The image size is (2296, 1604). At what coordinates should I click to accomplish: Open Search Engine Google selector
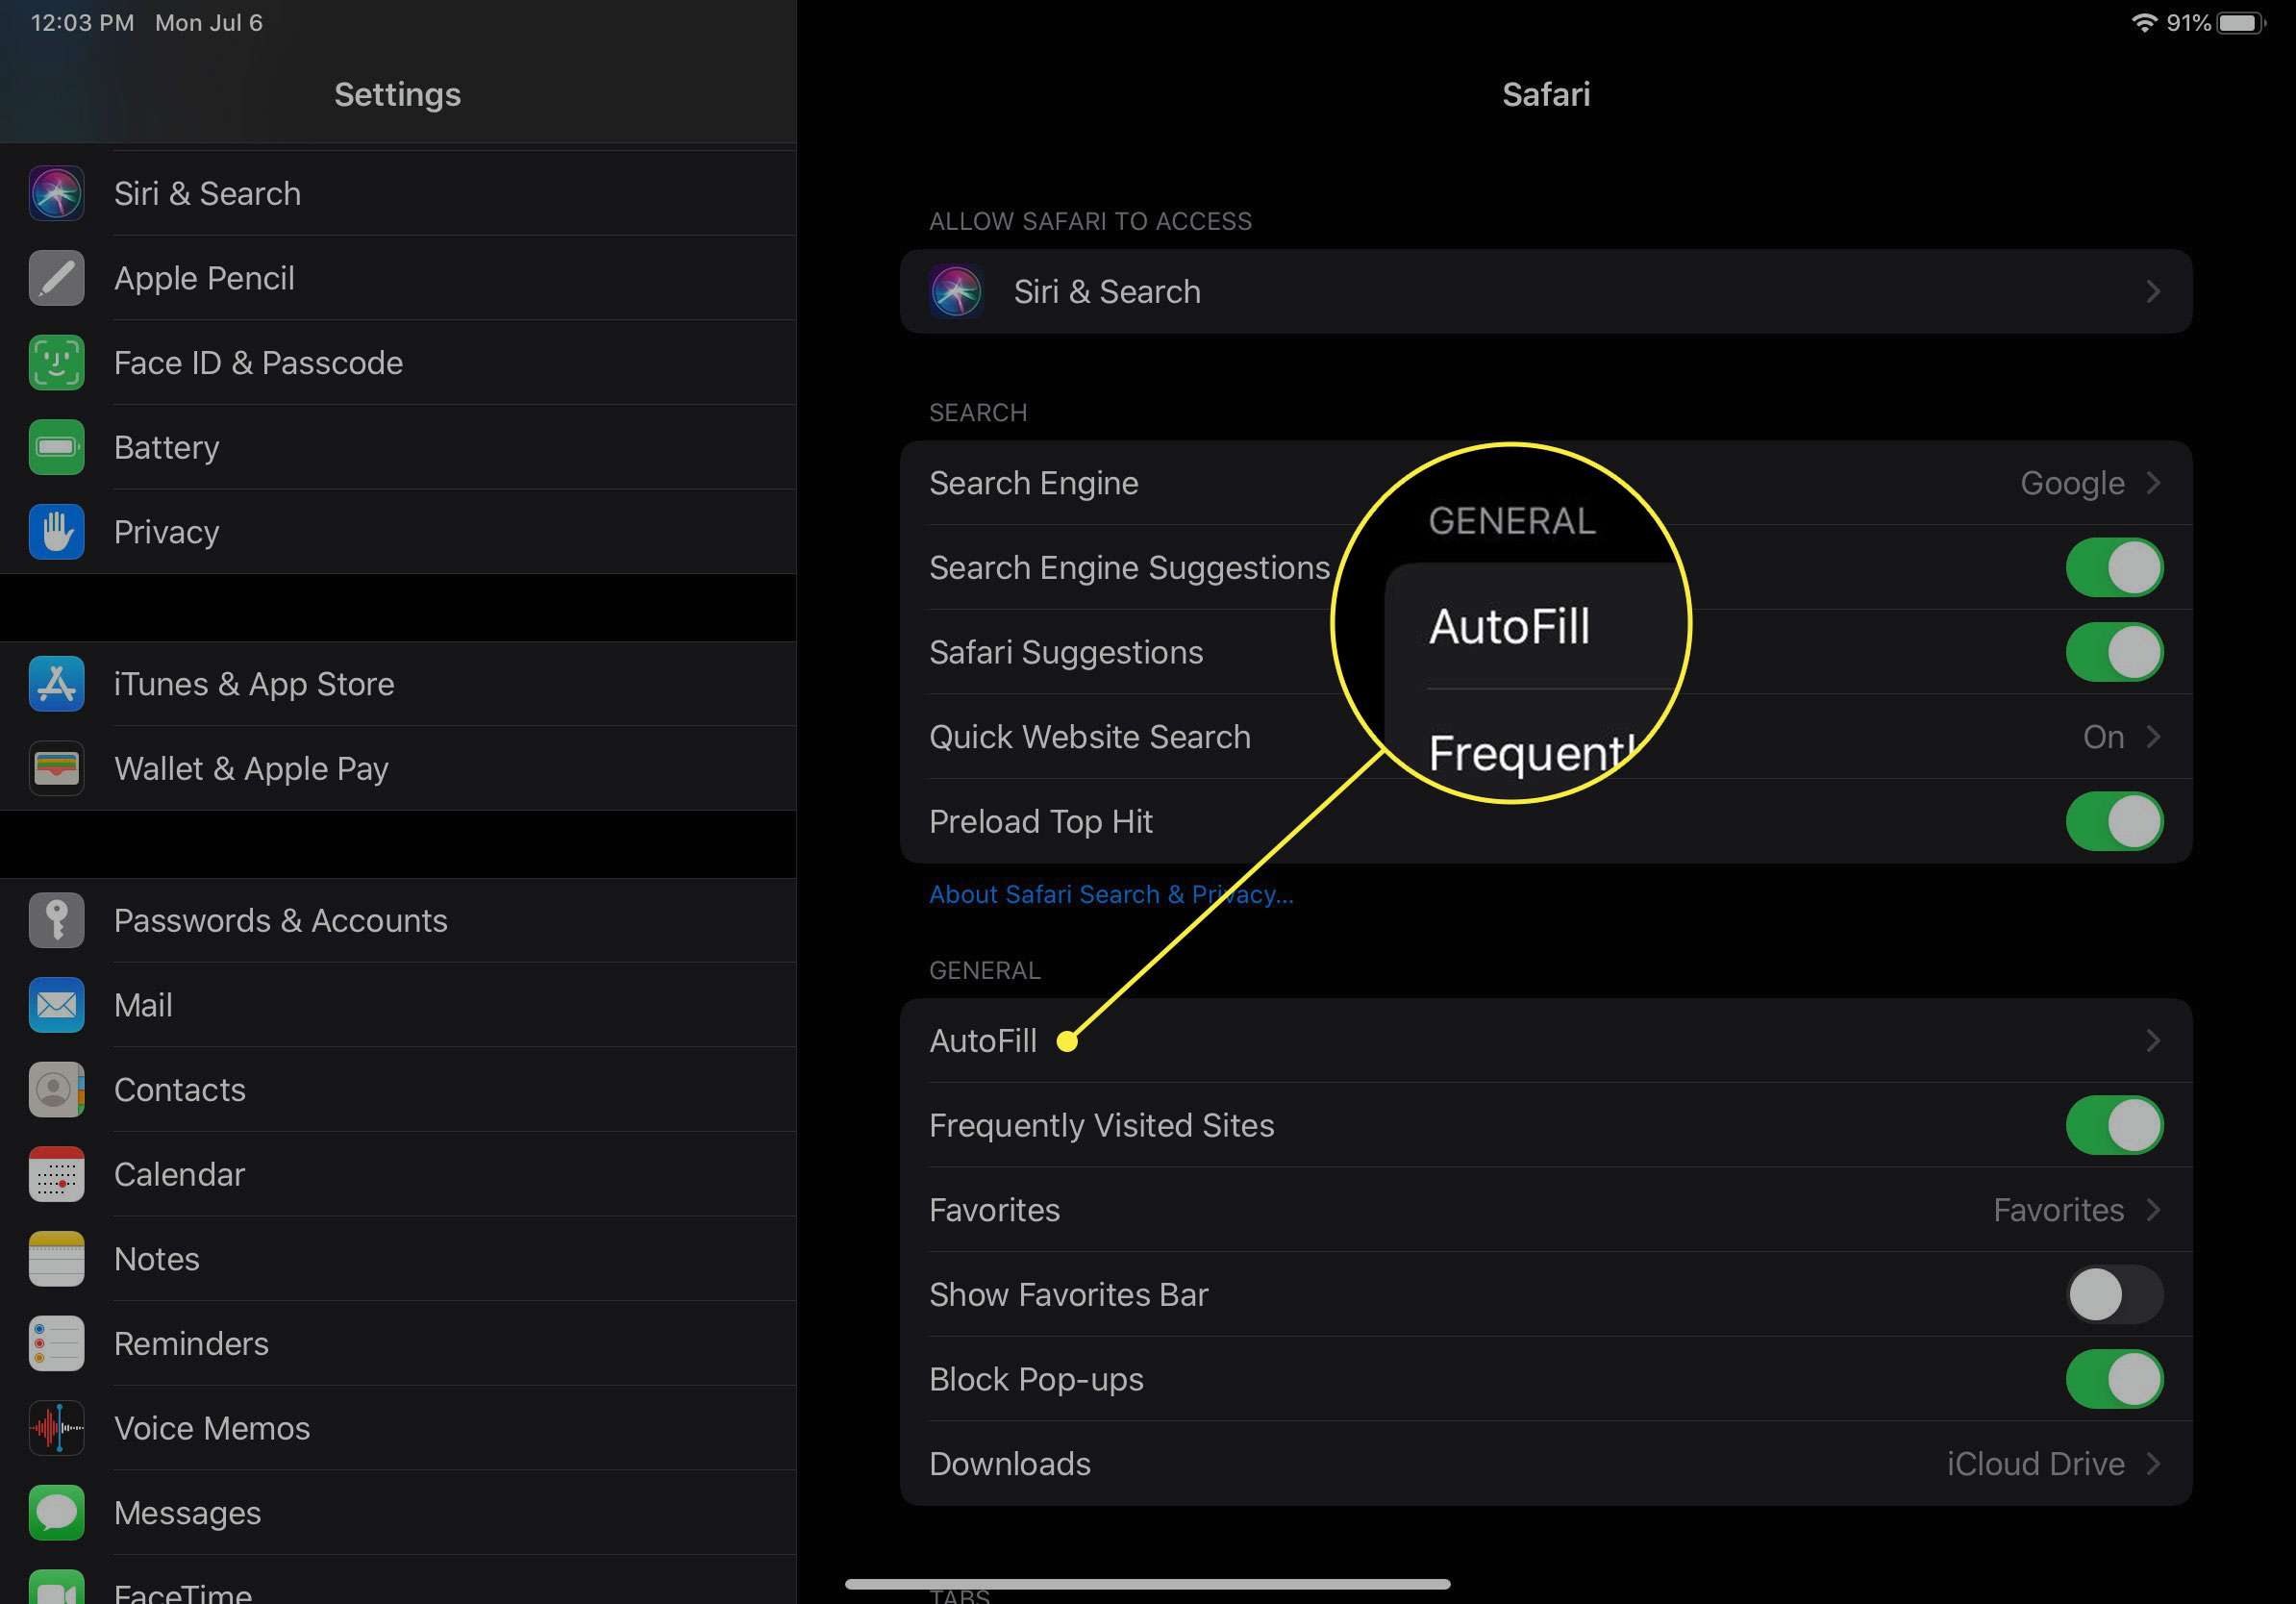coord(2090,483)
